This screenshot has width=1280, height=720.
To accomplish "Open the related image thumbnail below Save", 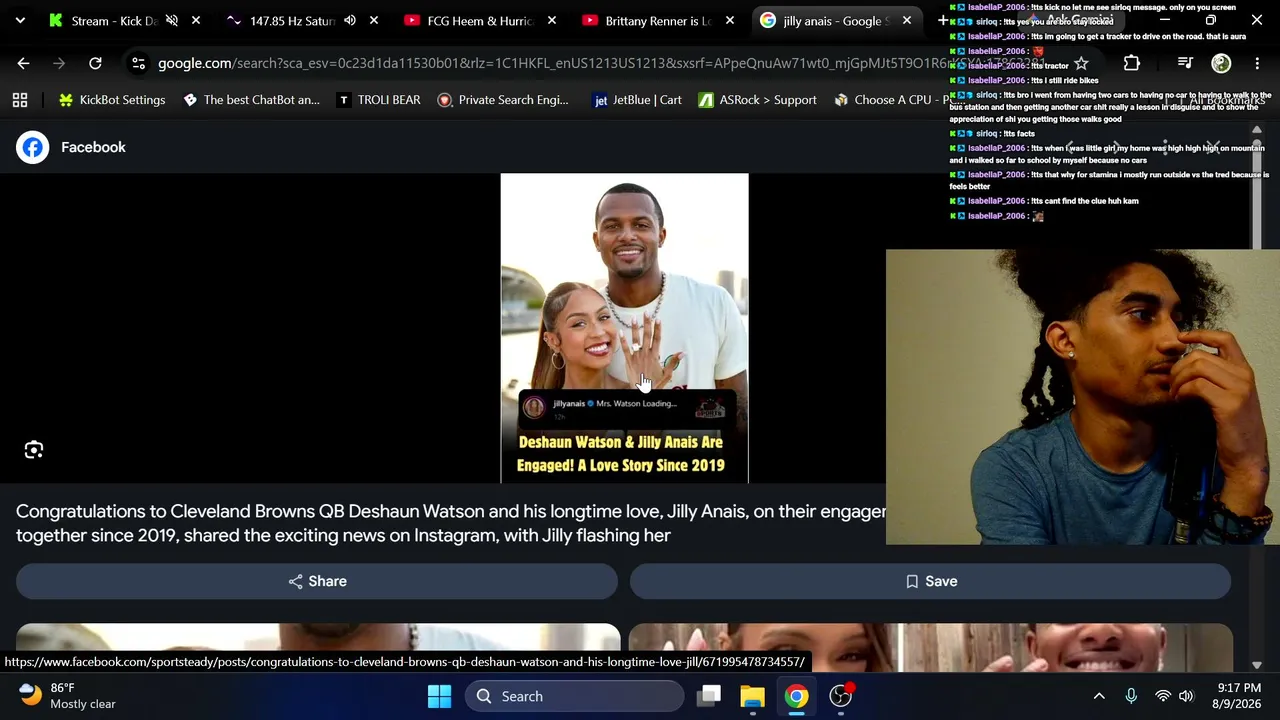I will pos(931,647).
